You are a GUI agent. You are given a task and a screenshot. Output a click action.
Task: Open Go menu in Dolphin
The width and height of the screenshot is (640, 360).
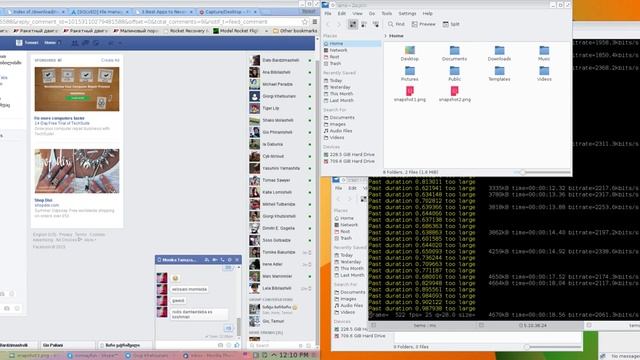click(372, 13)
